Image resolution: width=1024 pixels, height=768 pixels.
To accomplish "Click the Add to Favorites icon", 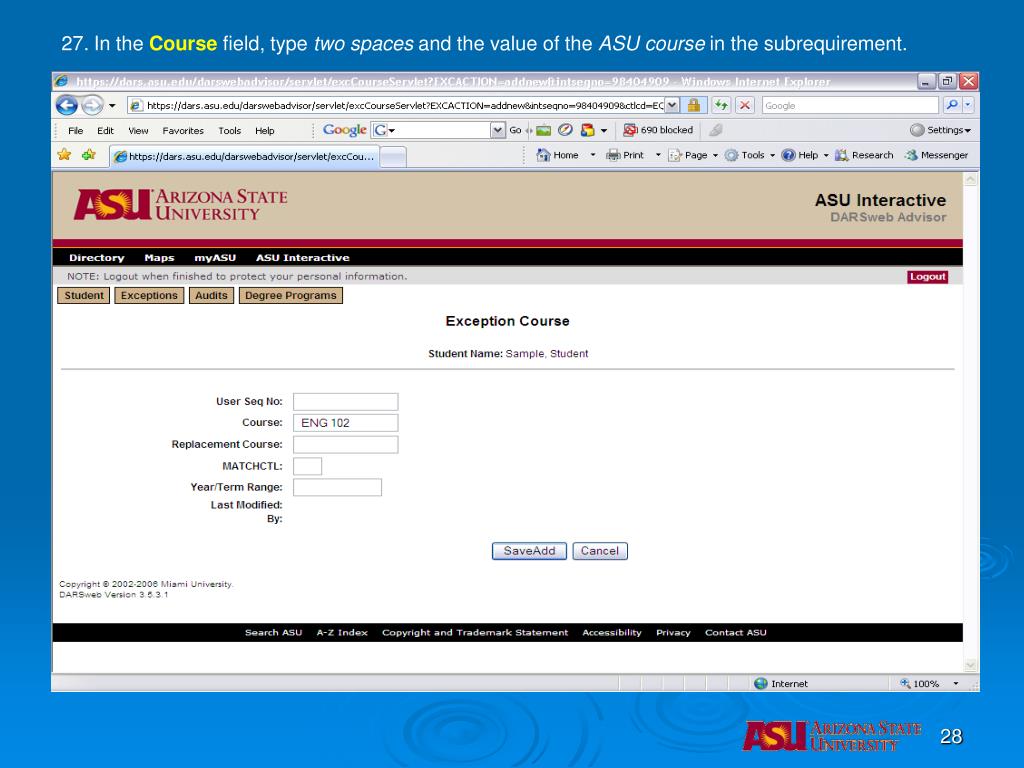I will point(89,155).
